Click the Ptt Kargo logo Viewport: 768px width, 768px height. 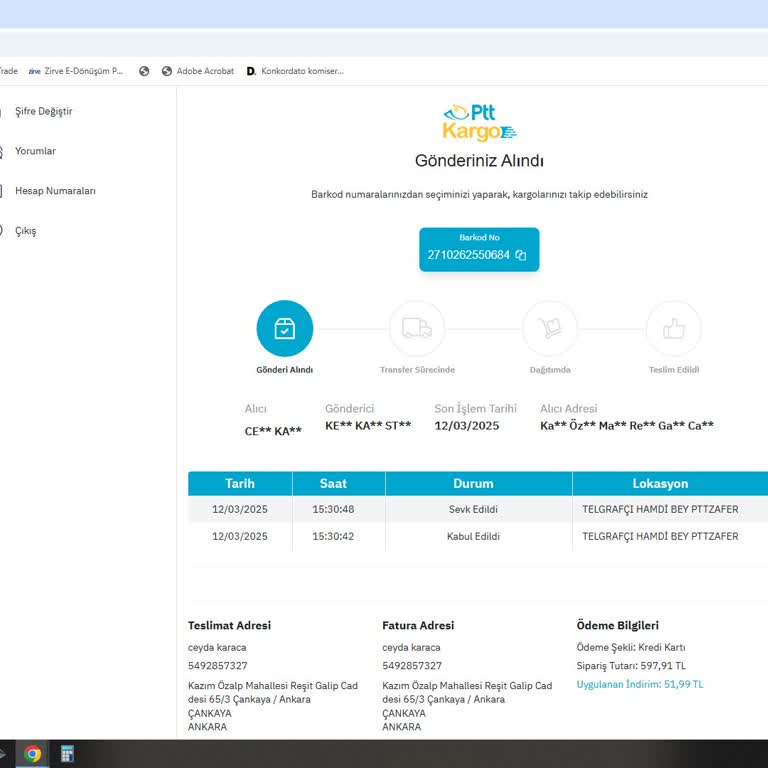pos(479,122)
